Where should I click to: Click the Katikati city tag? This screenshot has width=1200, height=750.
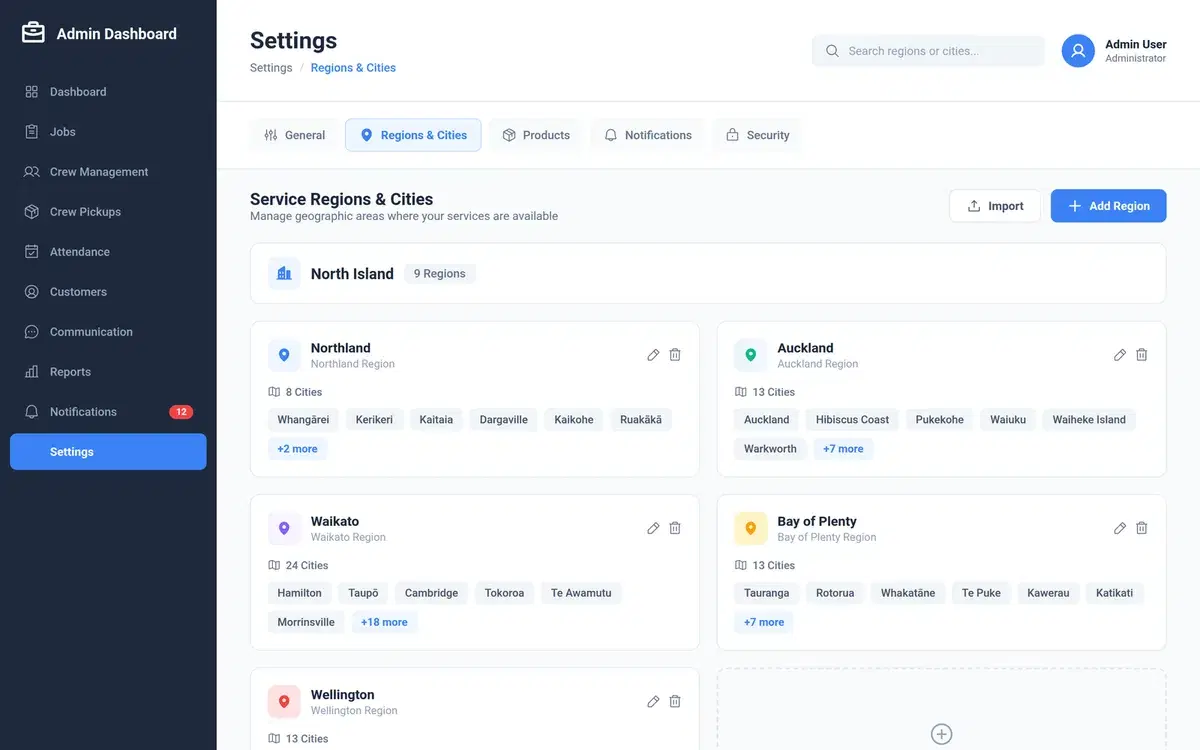click(1114, 593)
